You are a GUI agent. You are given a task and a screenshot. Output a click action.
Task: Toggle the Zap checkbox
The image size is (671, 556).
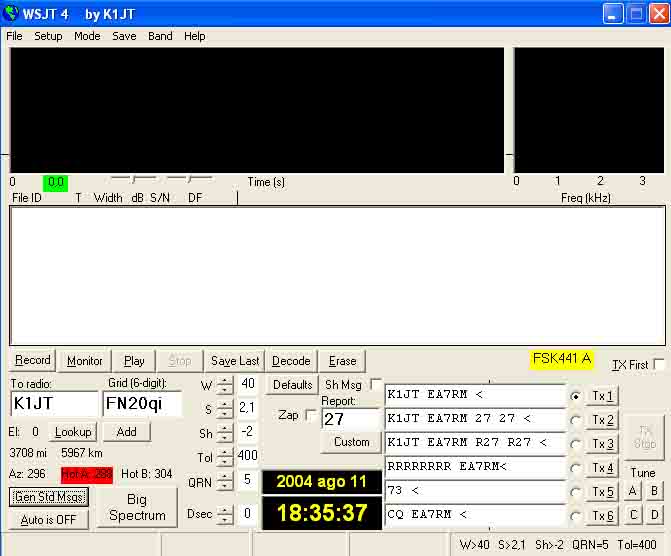(311, 415)
